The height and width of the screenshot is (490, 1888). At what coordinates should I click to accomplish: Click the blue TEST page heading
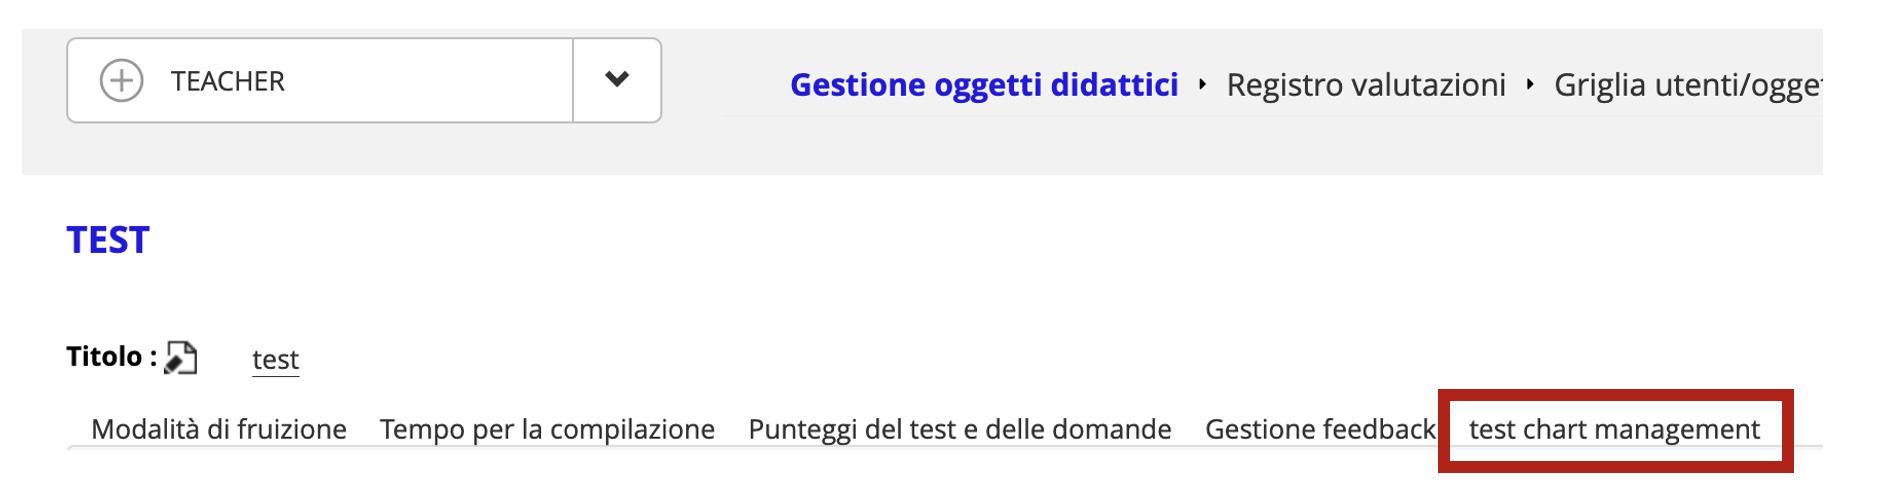(108, 240)
